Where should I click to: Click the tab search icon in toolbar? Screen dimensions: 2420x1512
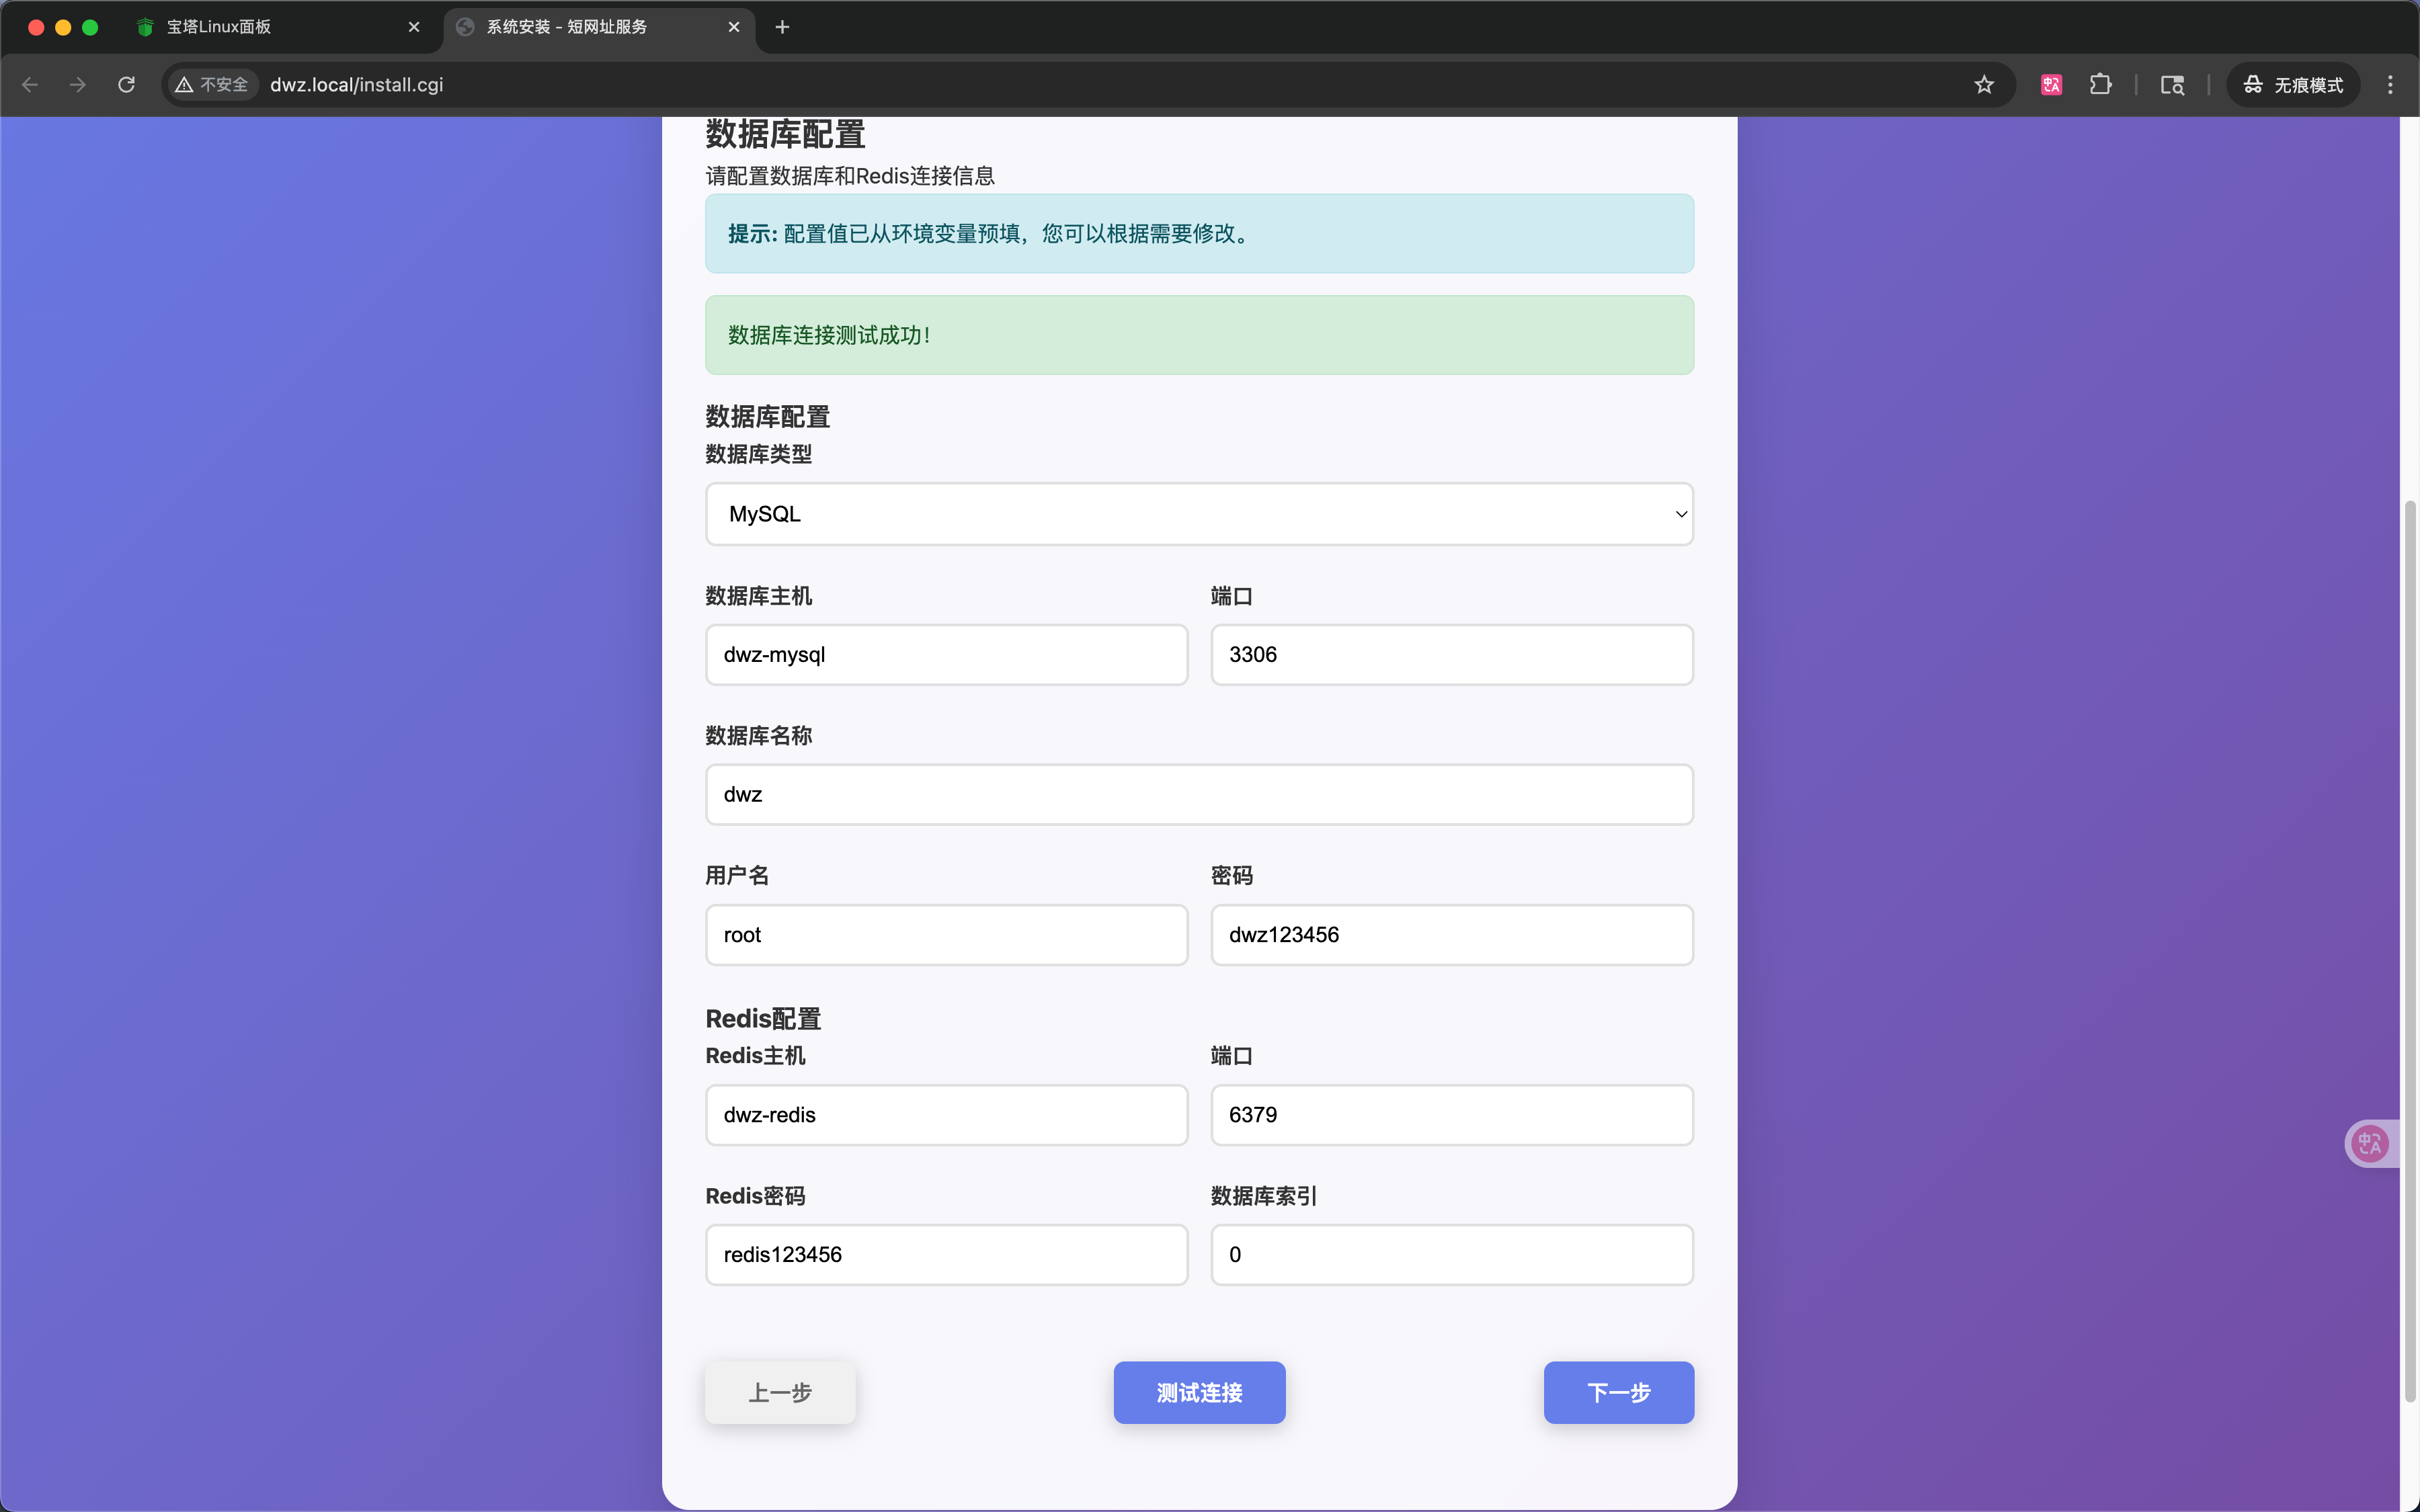click(x=2172, y=85)
